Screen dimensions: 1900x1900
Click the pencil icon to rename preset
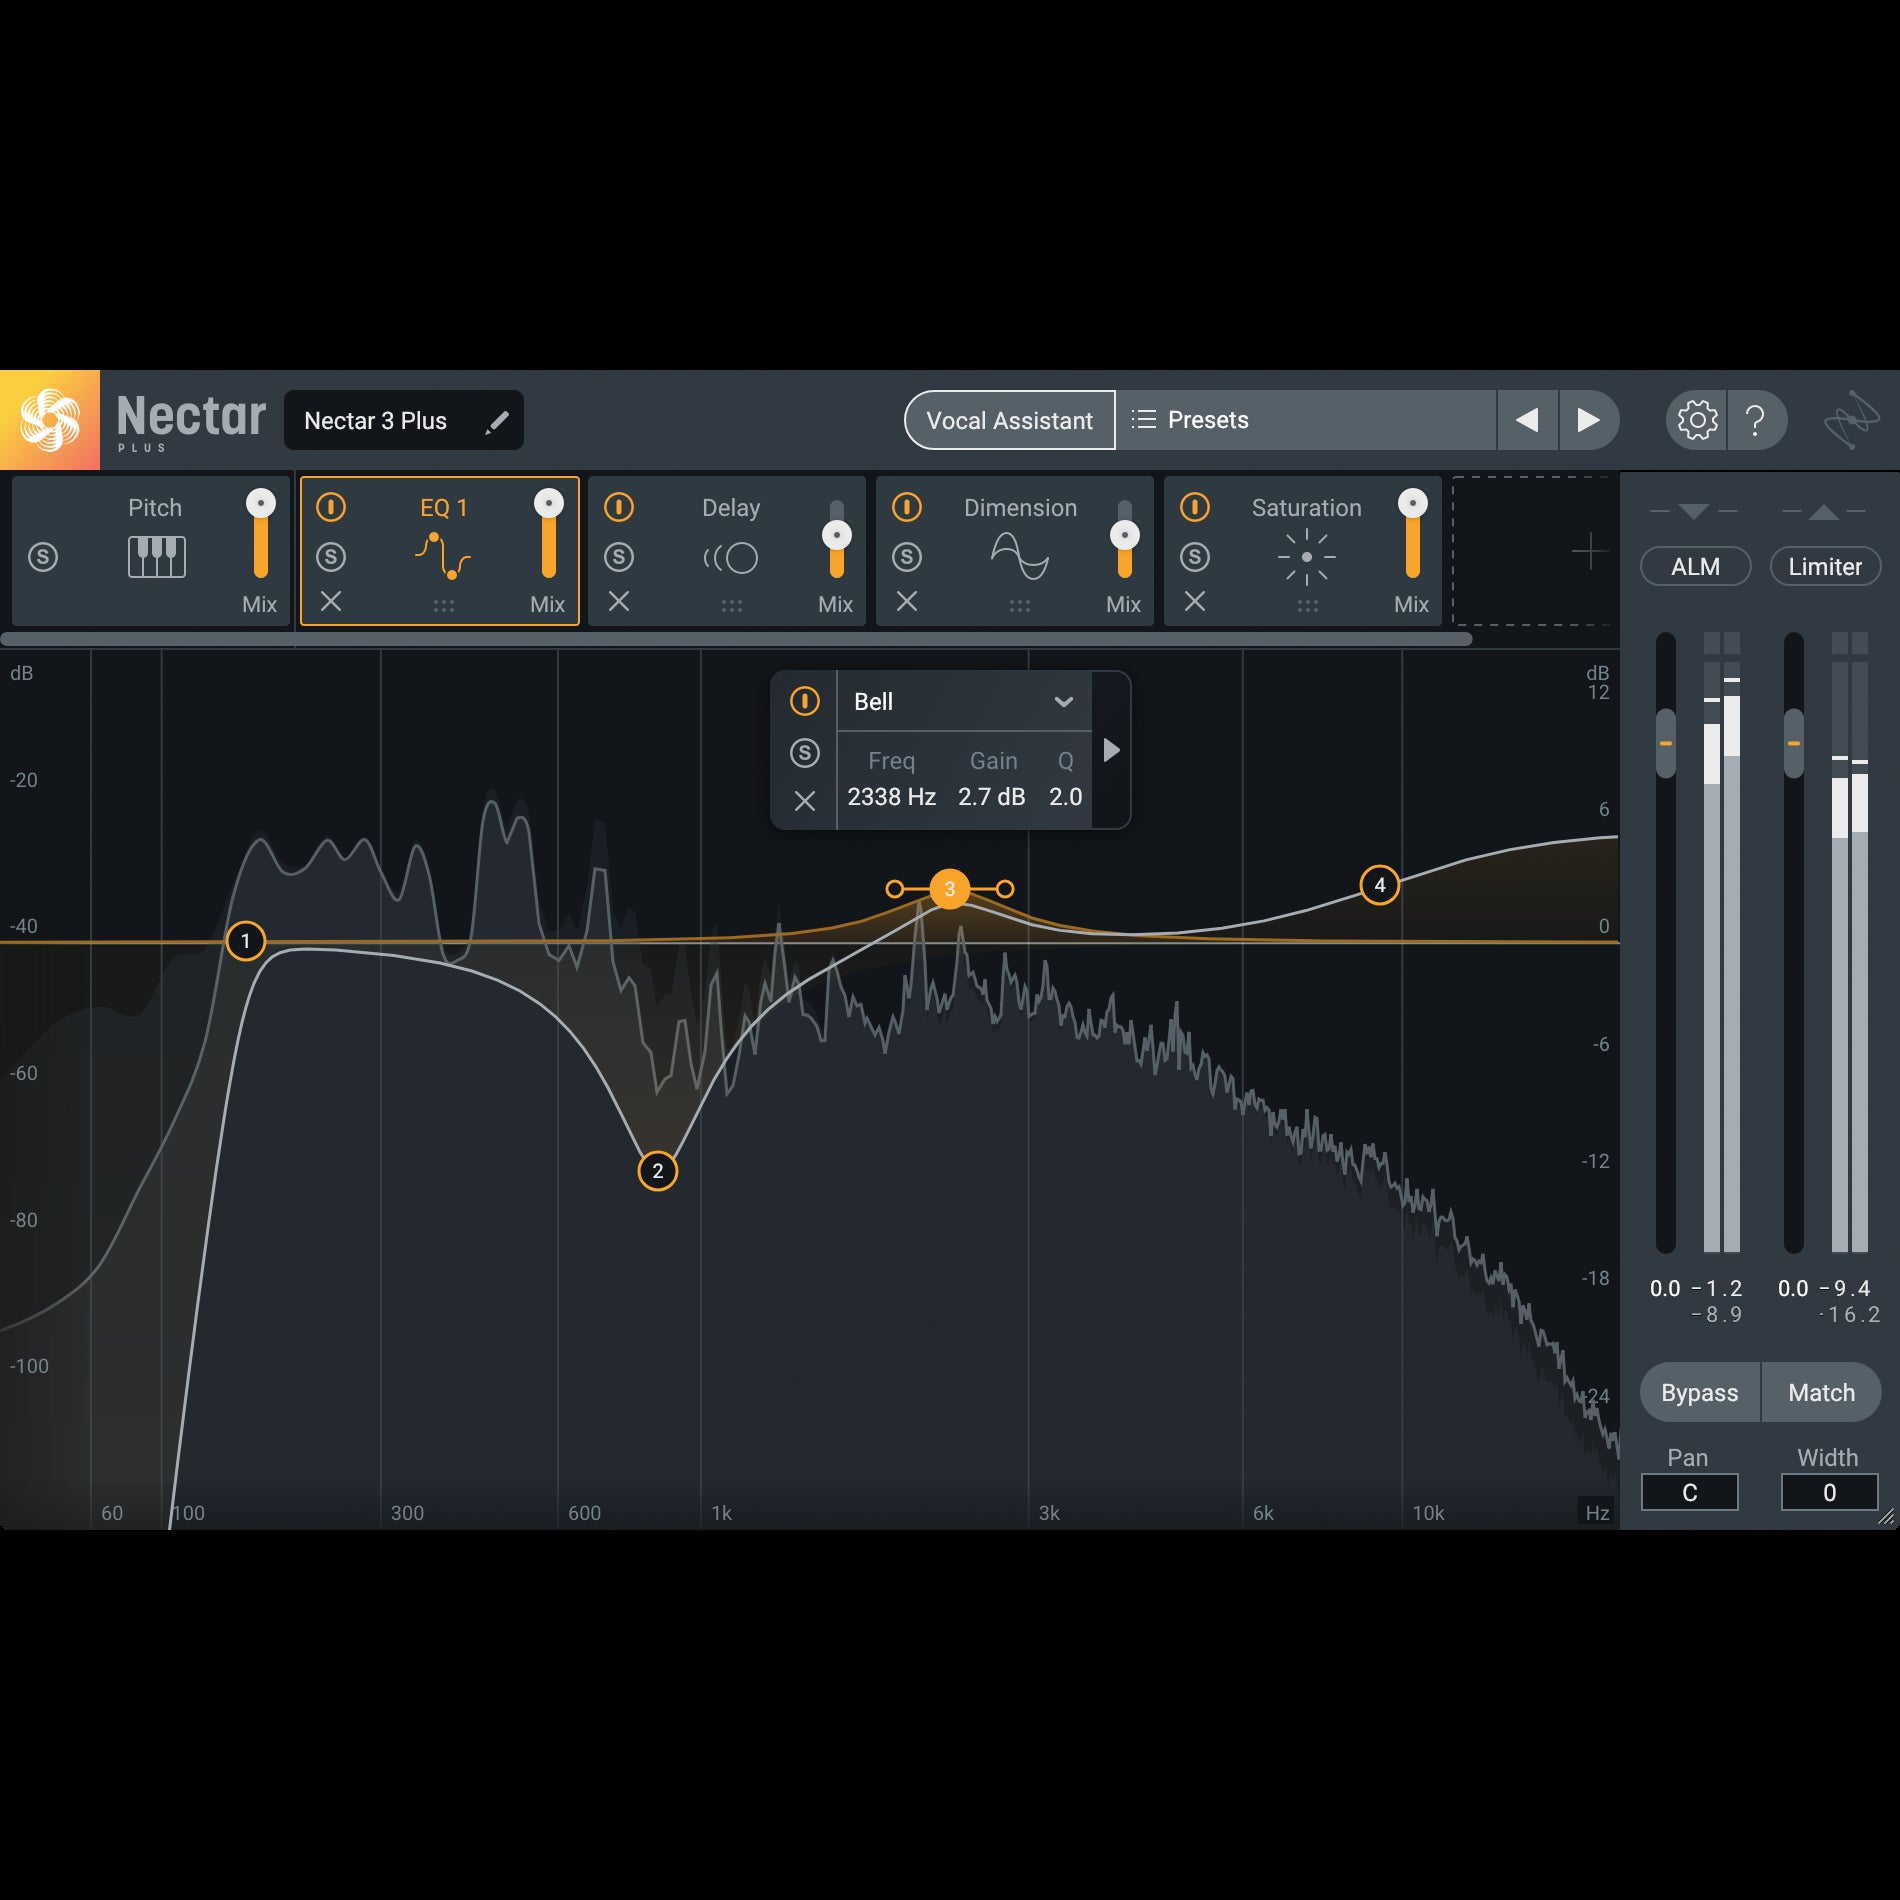click(x=496, y=422)
